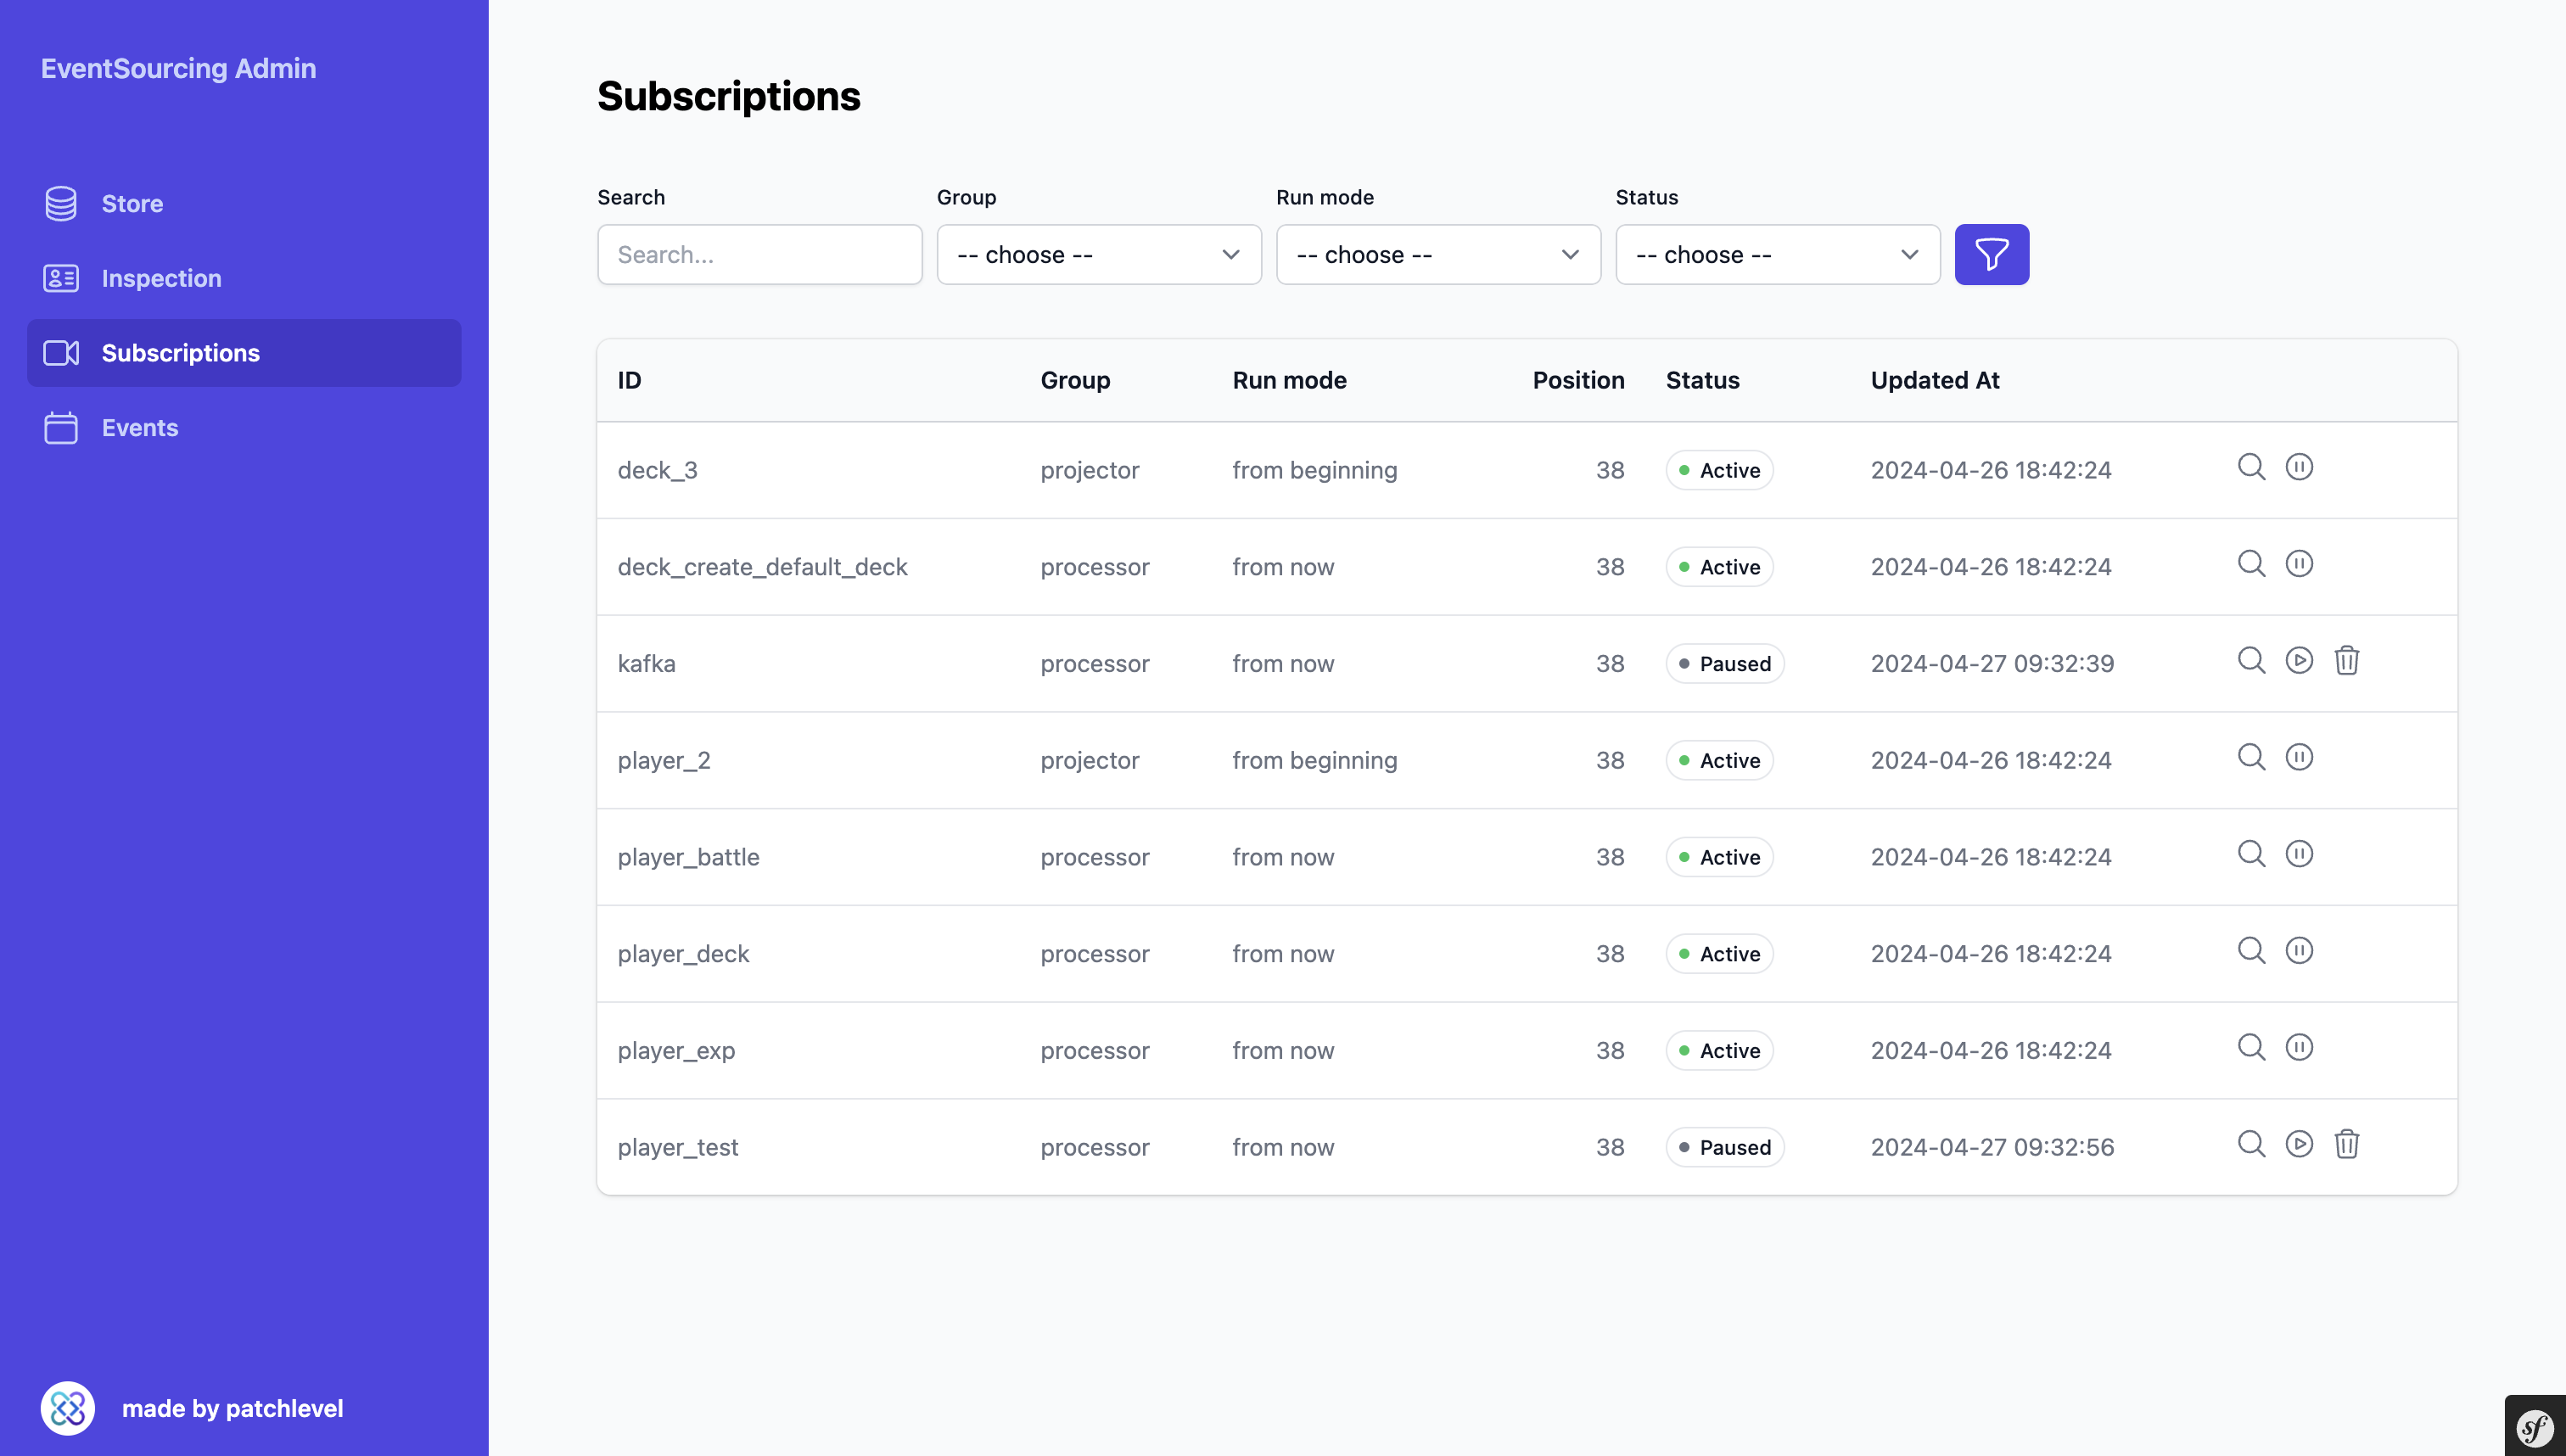Focus the Search input field
Image resolution: width=2566 pixels, height=1456 pixels.
[x=759, y=254]
